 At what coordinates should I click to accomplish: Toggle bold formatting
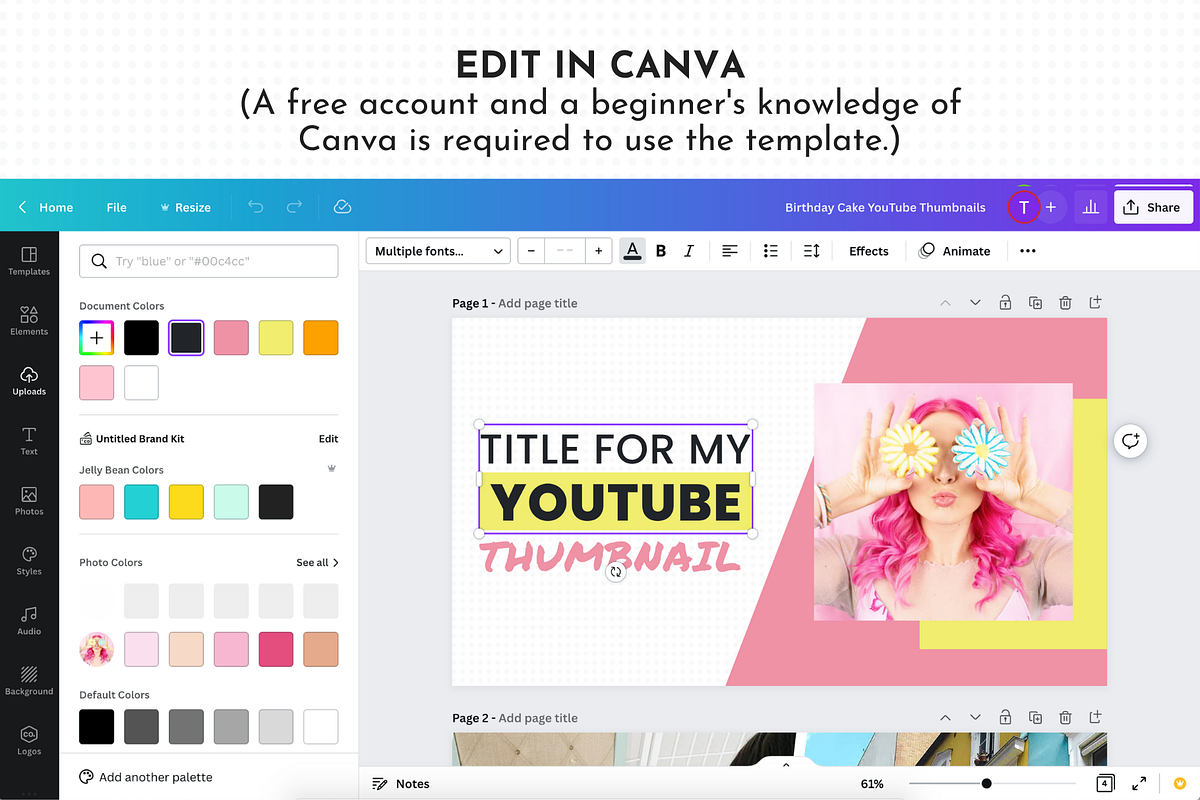click(661, 251)
